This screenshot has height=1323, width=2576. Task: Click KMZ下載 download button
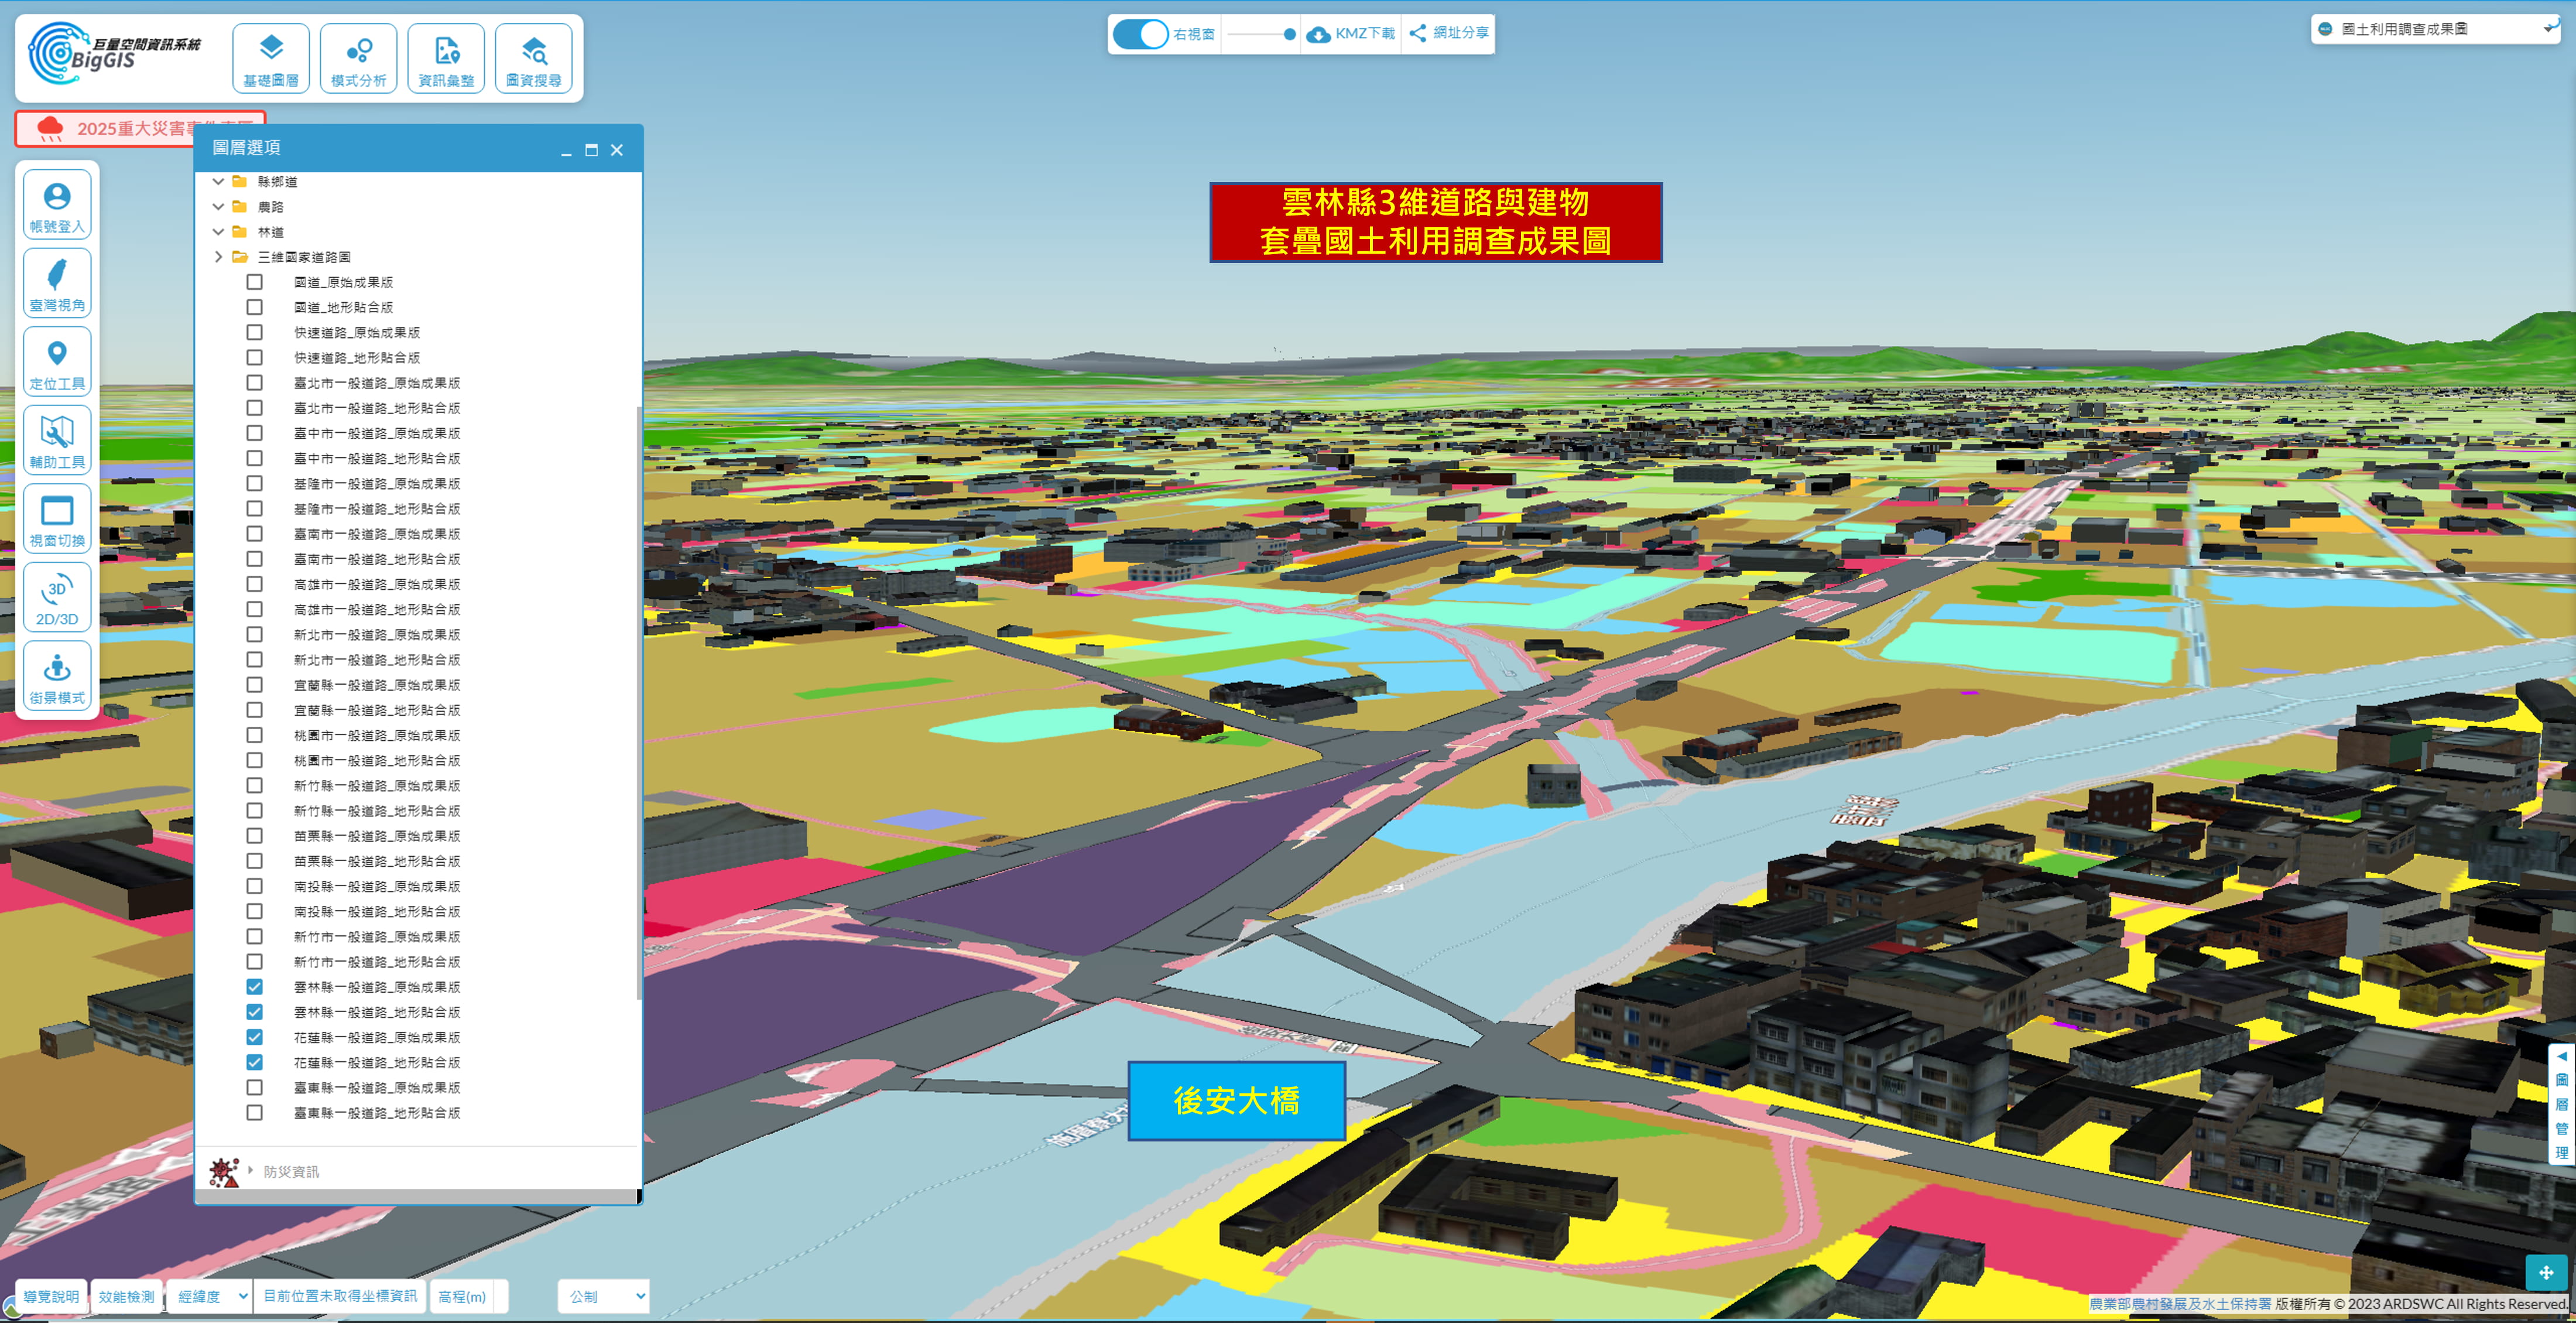[1351, 34]
